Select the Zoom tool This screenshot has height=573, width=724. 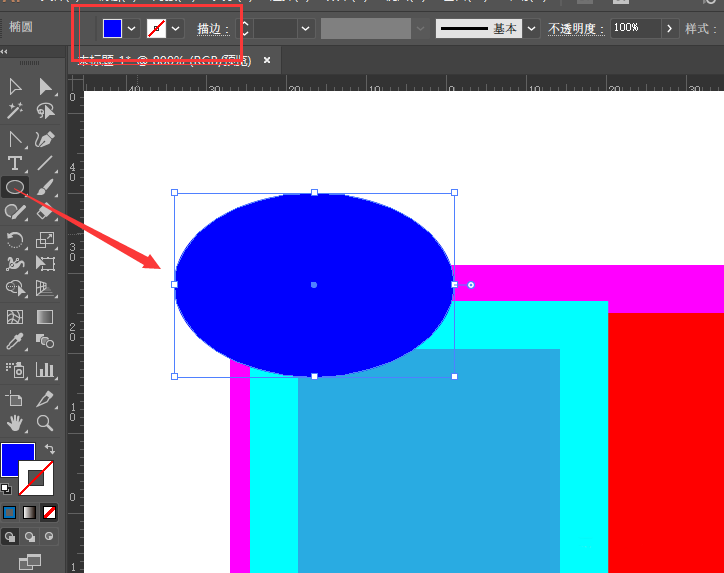[45, 422]
